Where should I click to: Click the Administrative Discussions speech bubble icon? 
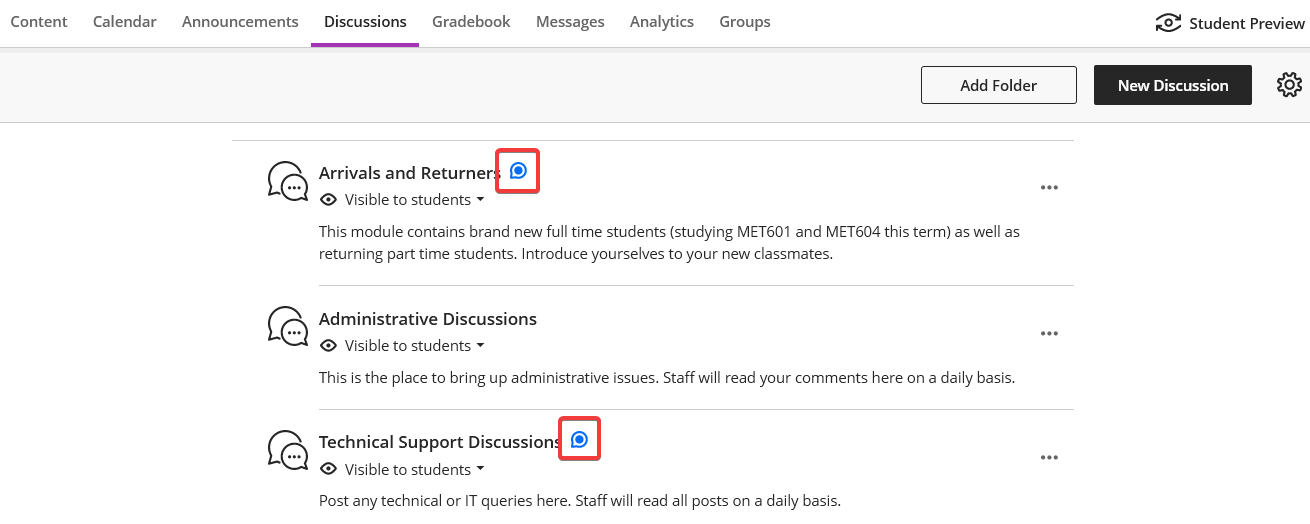pyautogui.click(x=287, y=326)
